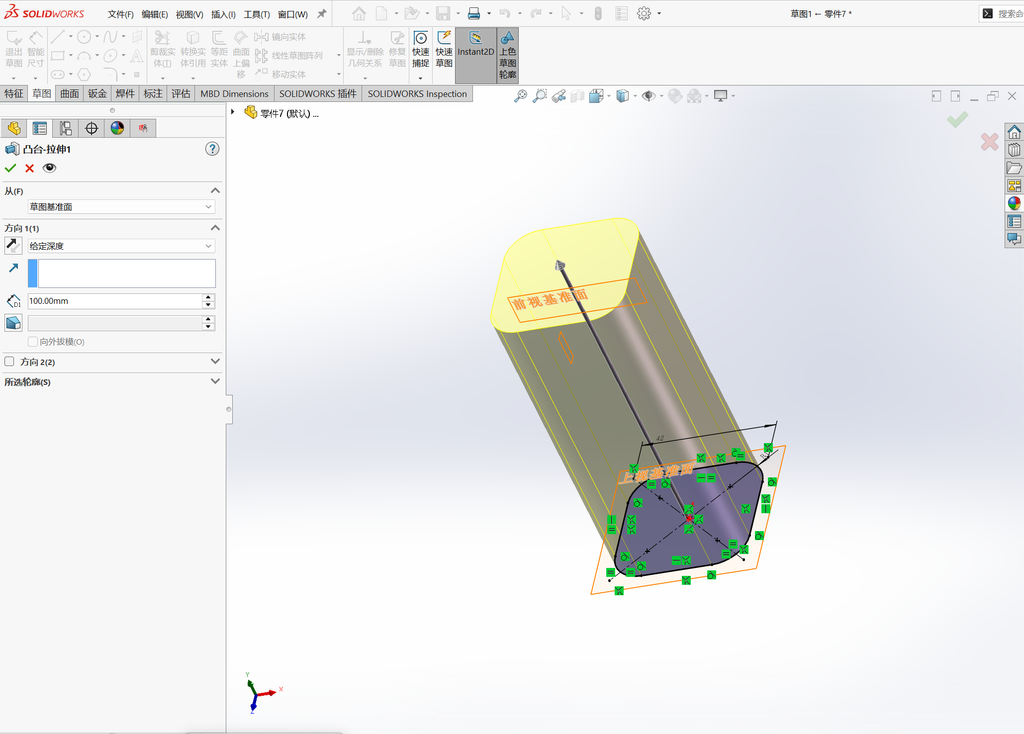The height and width of the screenshot is (734, 1024).
Task: Click the reverse direction arrow button
Action: 13,246
